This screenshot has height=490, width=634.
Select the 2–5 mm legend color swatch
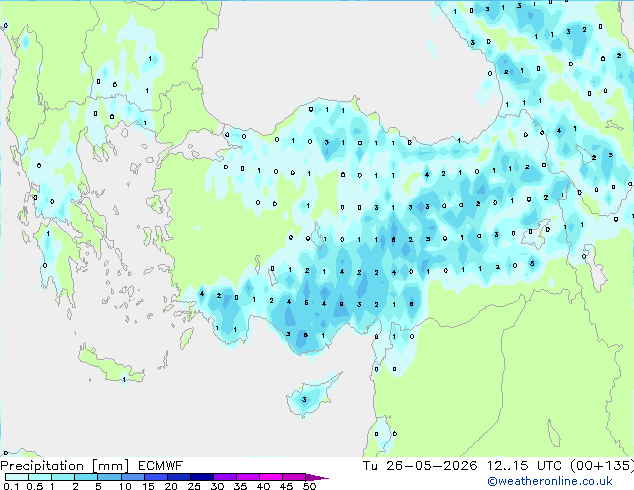pyautogui.click(x=86, y=477)
